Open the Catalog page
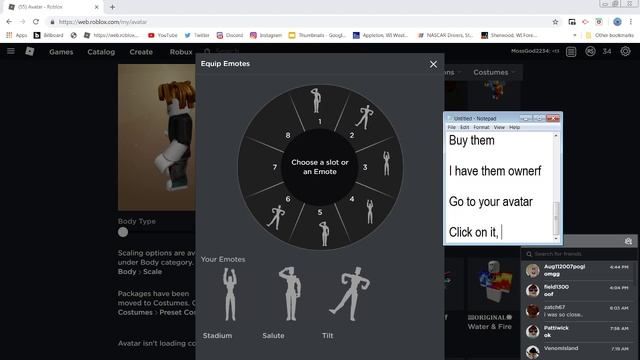Viewport: 640px width, 360px height. click(x=101, y=52)
